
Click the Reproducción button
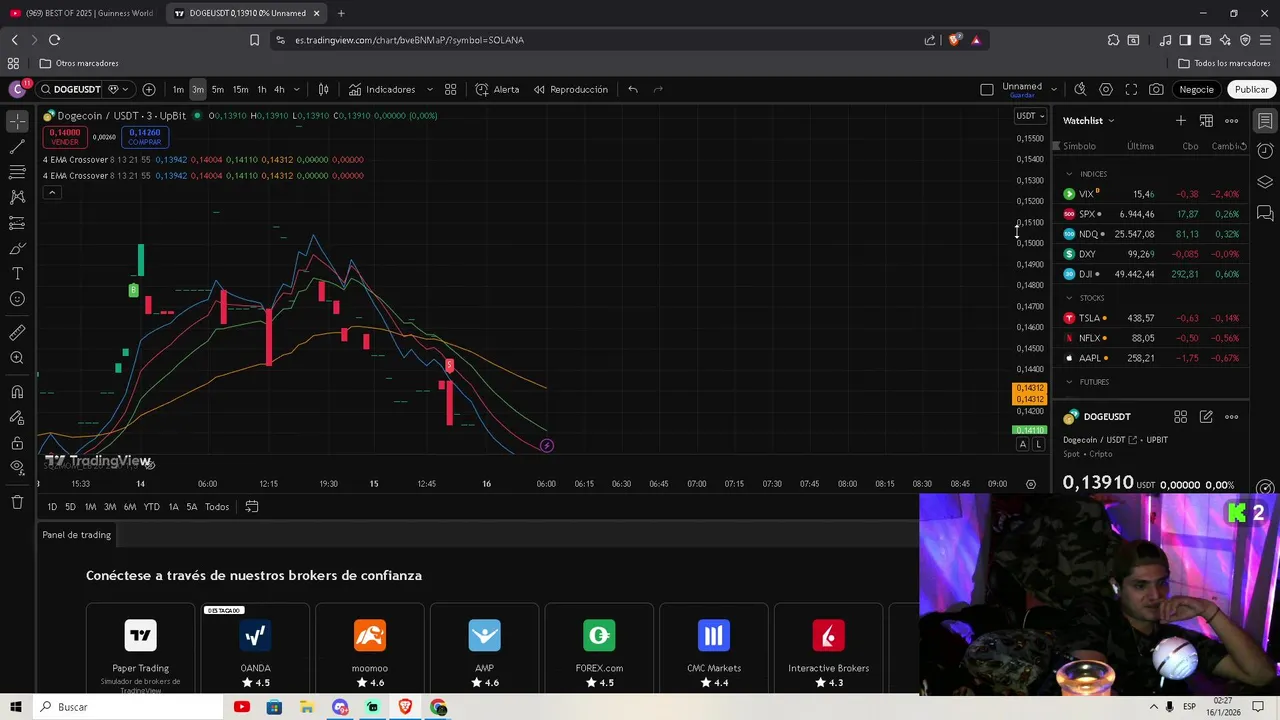pos(570,89)
